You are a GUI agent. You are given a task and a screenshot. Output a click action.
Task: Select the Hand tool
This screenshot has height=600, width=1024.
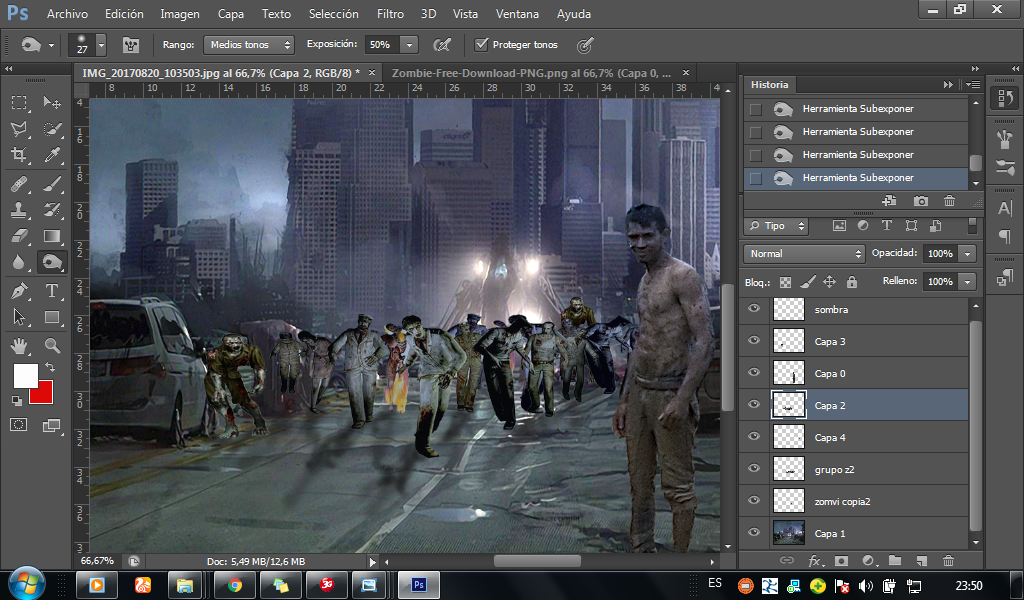coord(19,346)
